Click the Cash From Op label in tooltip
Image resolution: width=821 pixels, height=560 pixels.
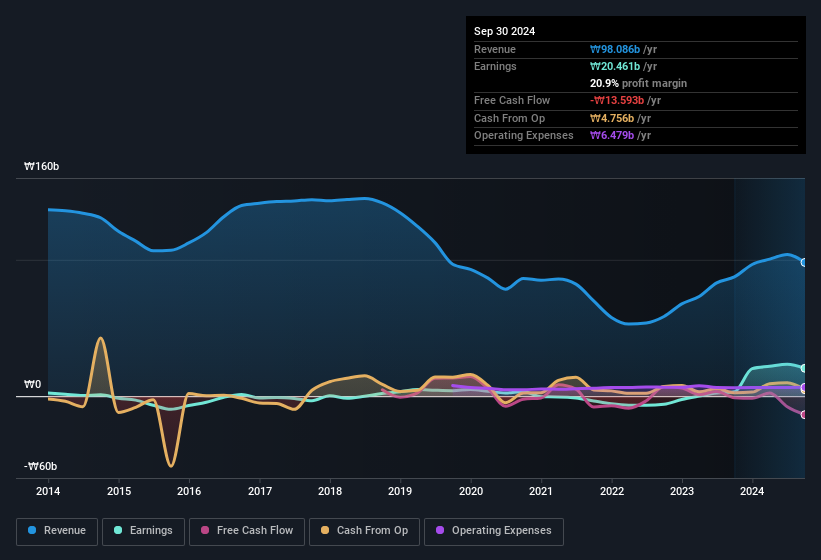[509, 118]
